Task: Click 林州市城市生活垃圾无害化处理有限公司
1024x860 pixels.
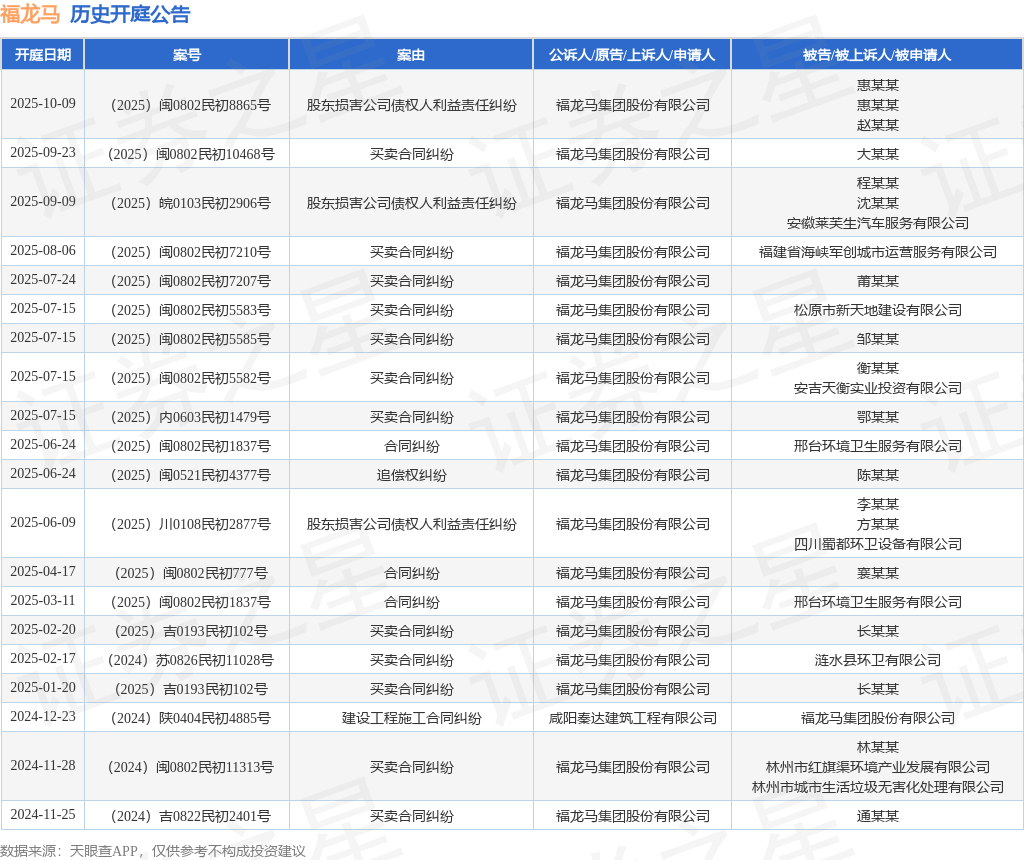Action: pyautogui.click(x=878, y=788)
